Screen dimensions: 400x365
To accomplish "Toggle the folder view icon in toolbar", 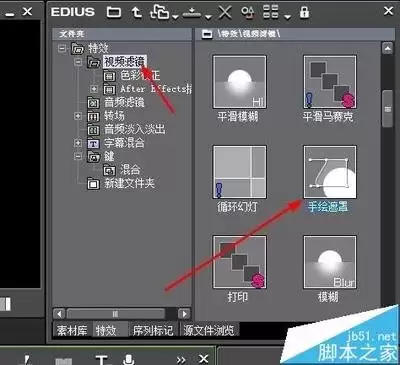I will 114,12.
